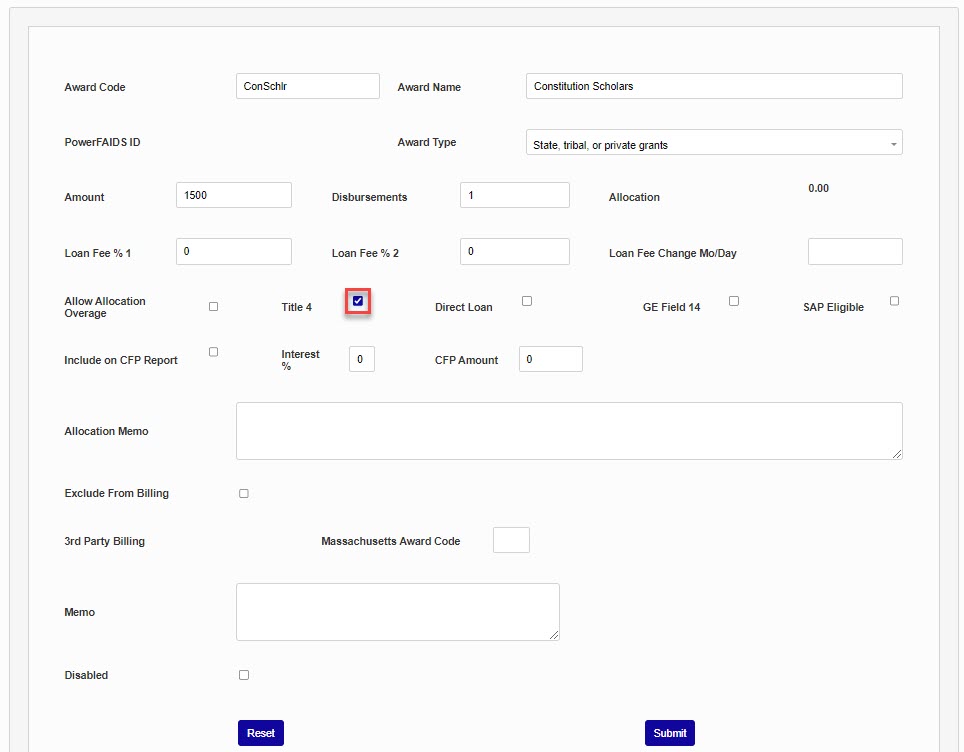
Task: Uncheck the Title 4 checkbox
Action: coord(358,301)
